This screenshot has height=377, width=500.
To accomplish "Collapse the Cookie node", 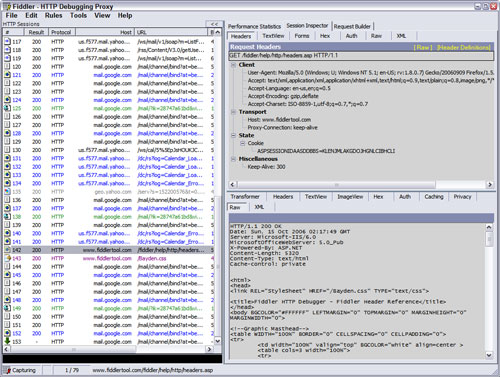I will [x=242, y=143].
